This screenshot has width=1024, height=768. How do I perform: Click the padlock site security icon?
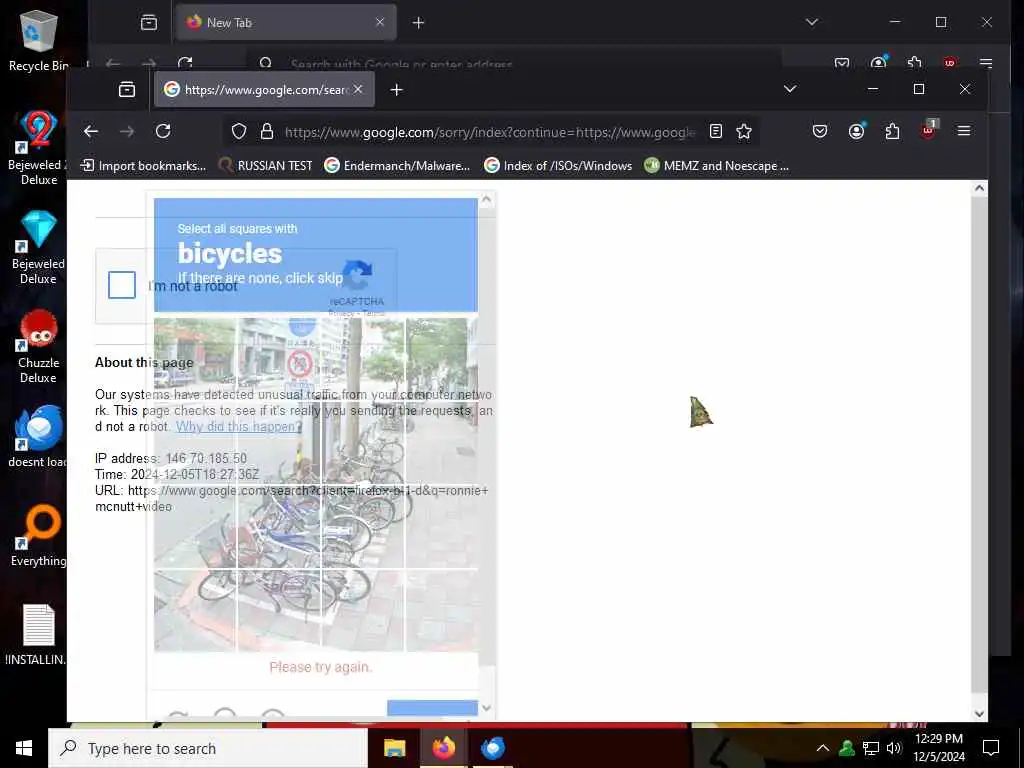(x=266, y=132)
